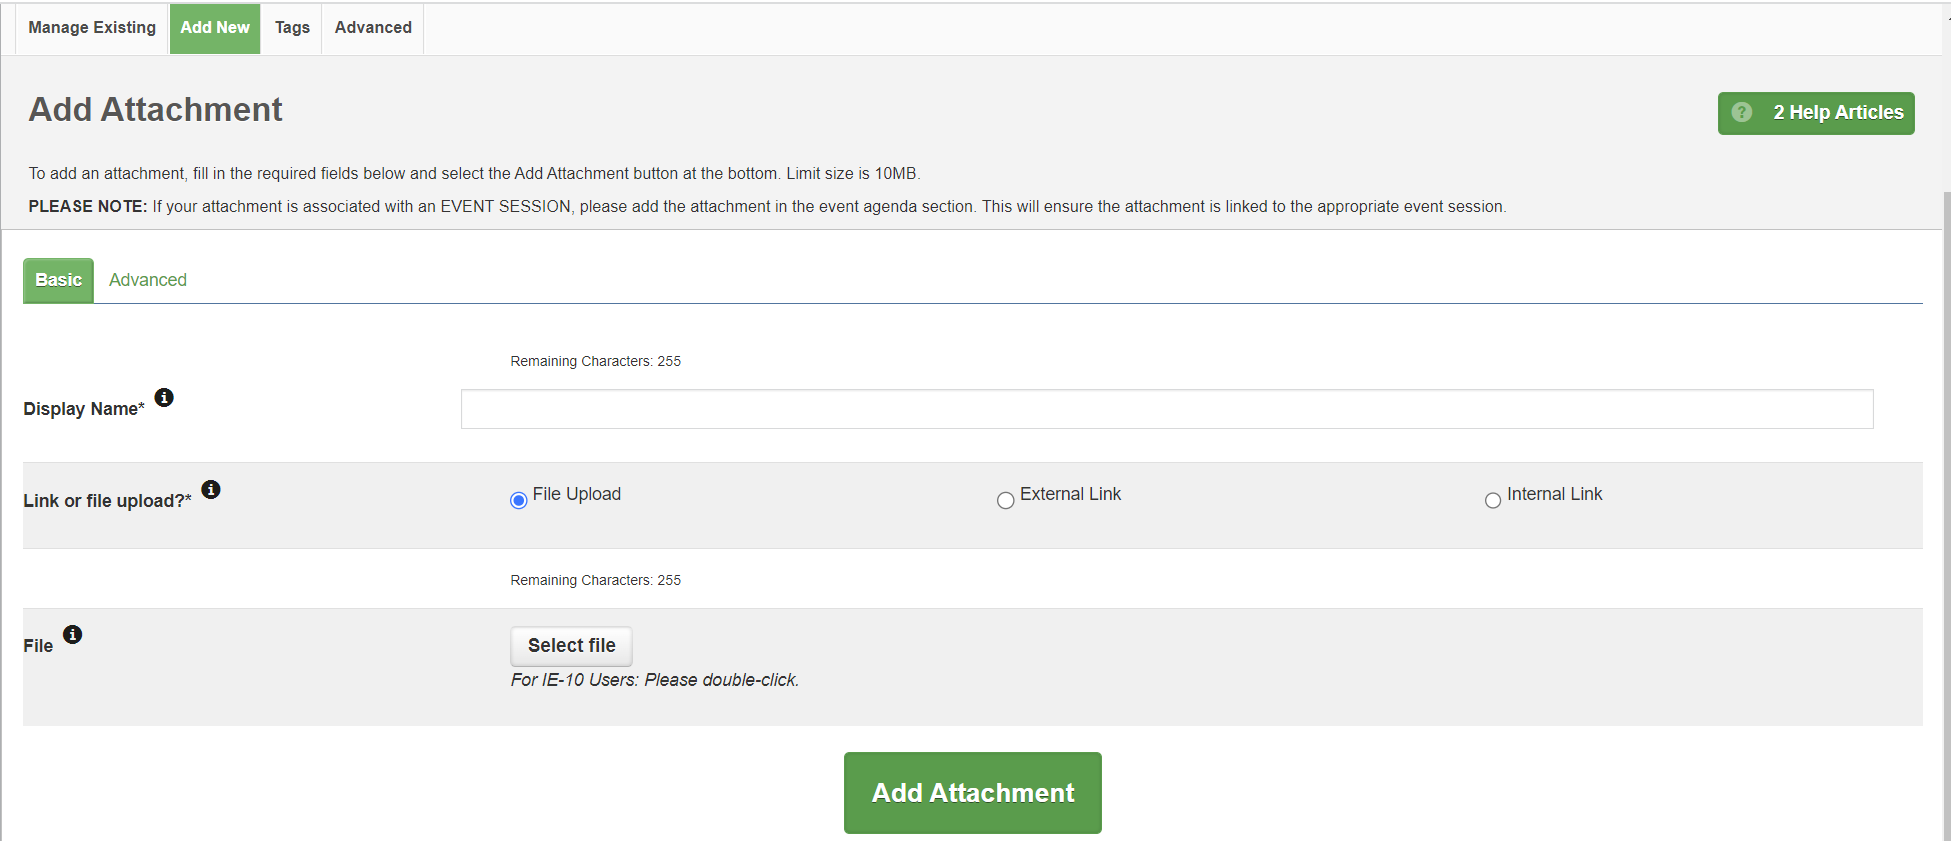Click the info icon beside File label
Screen dimensions: 1951x841
click(x=73, y=635)
